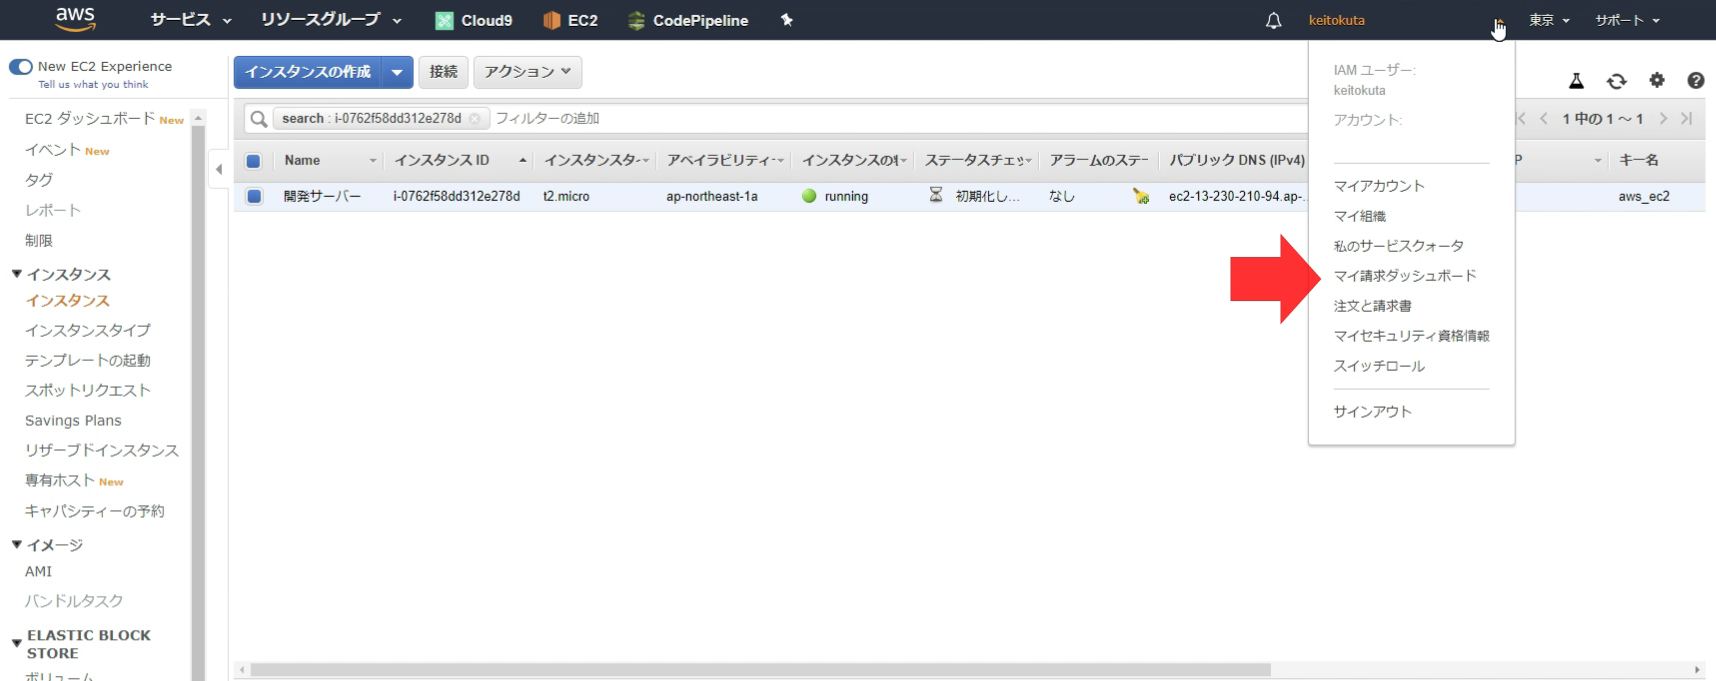Click インスタンスの作成 button
1716x681 pixels.
click(308, 72)
